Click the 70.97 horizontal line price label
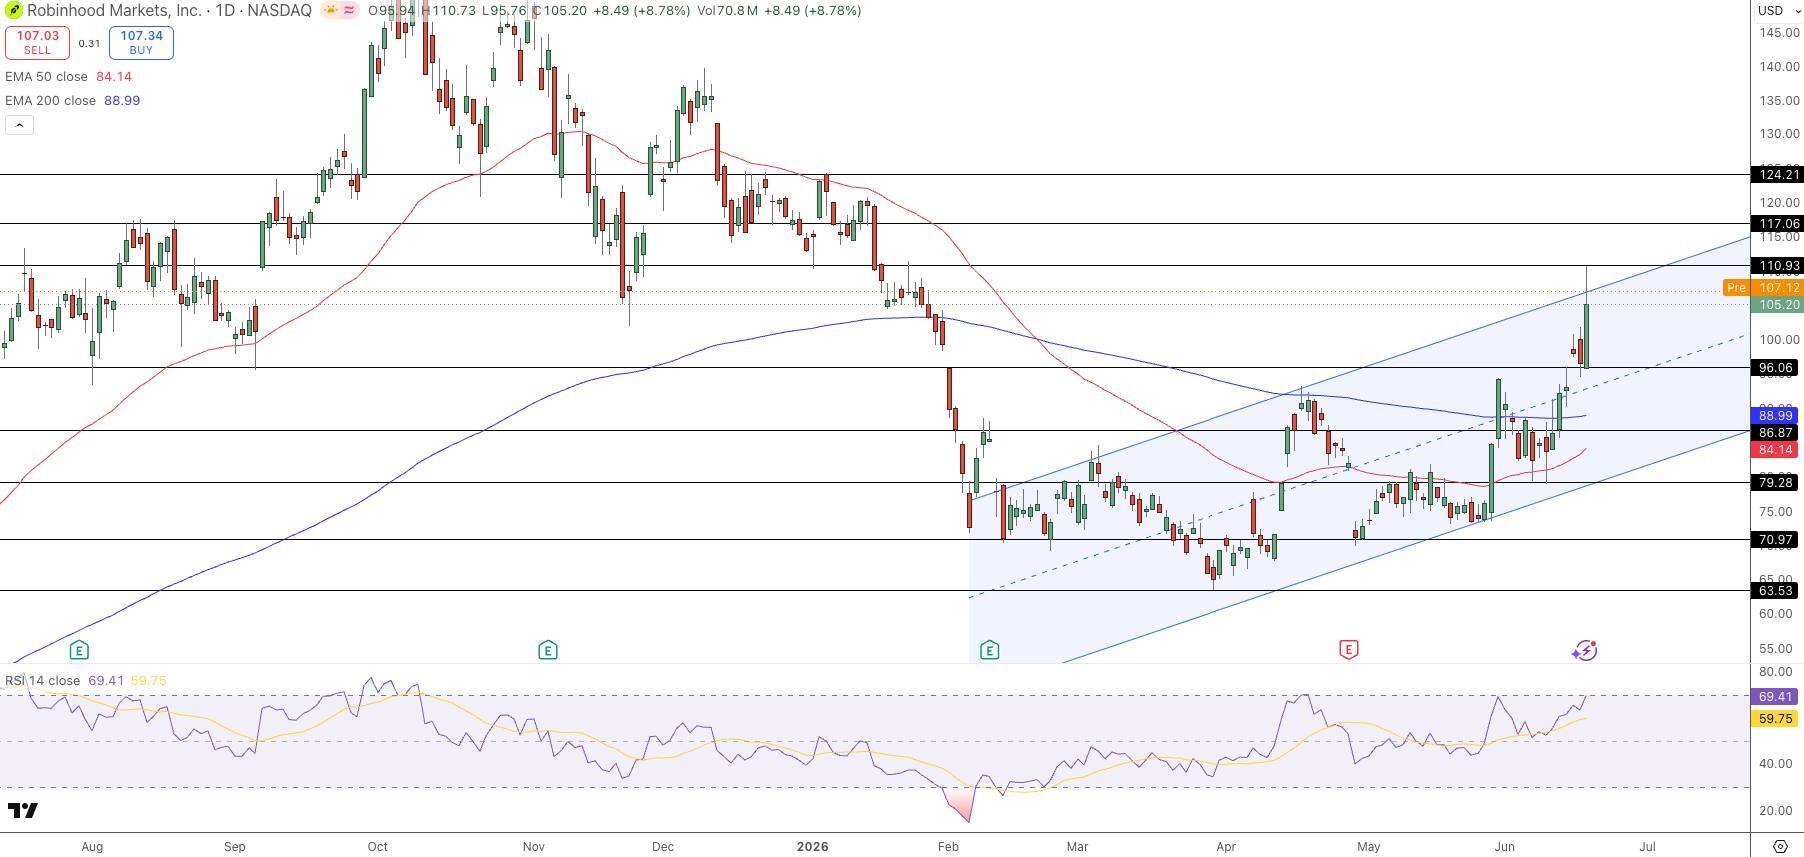This screenshot has width=1804, height=857. pos(1777,540)
